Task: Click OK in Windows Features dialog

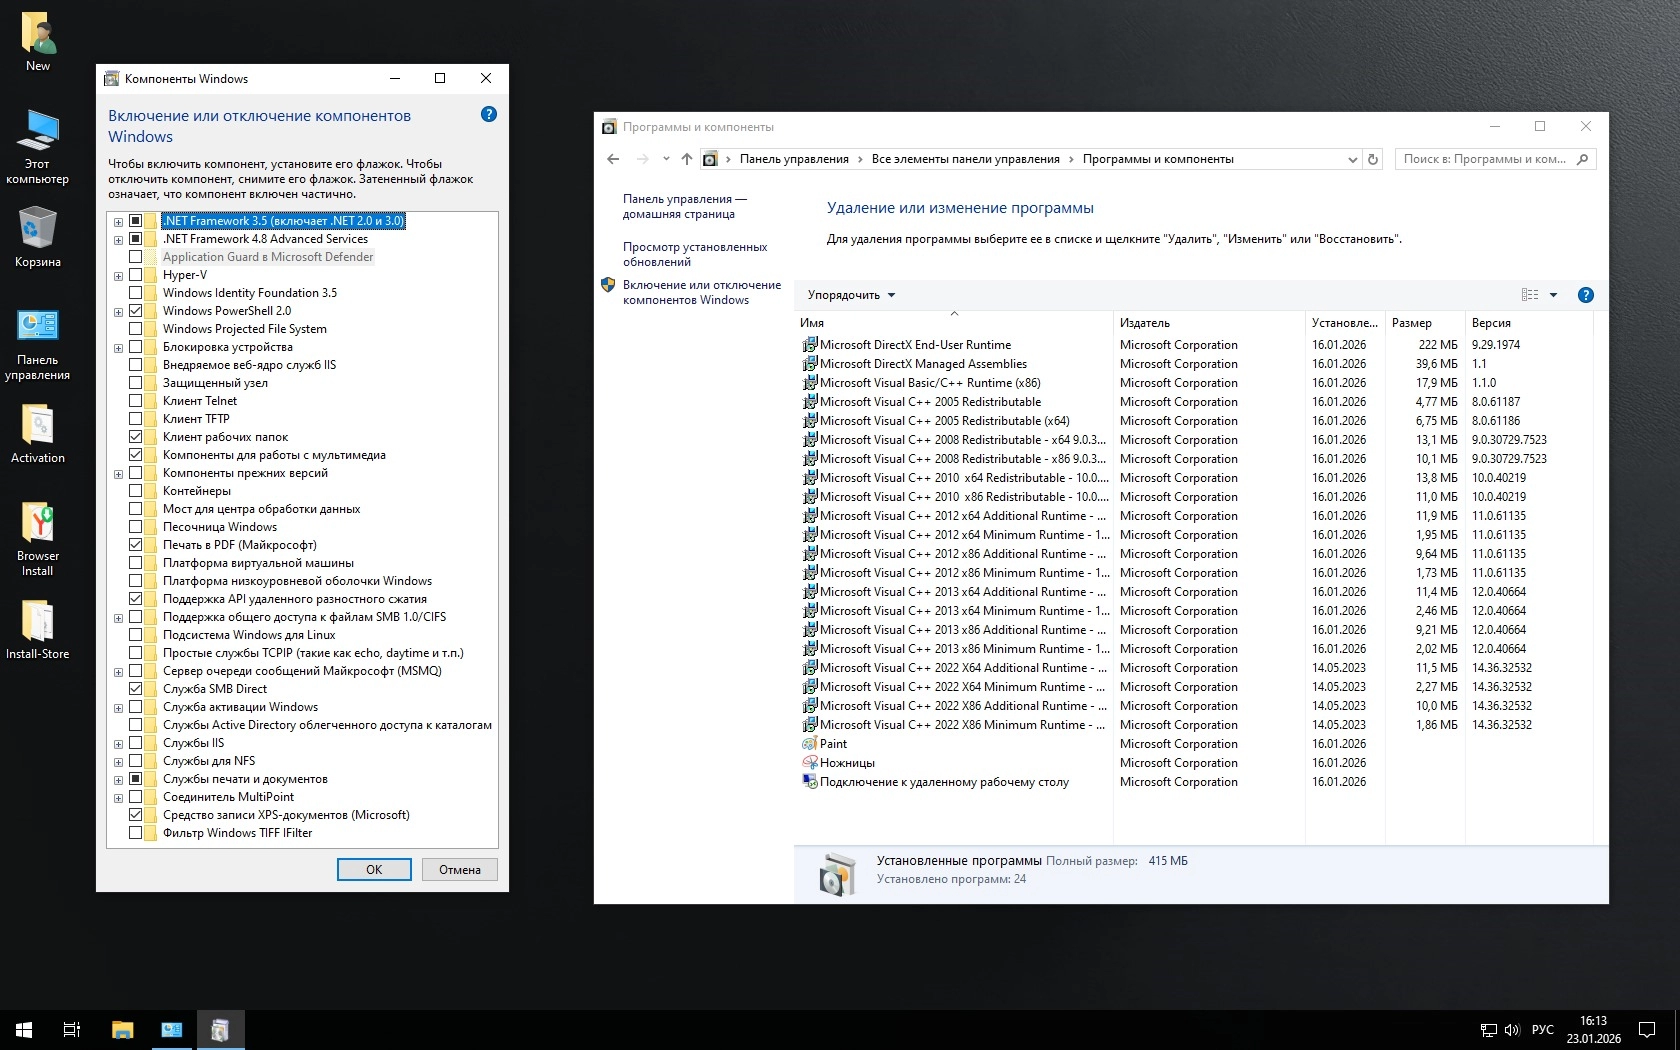Action: click(374, 869)
